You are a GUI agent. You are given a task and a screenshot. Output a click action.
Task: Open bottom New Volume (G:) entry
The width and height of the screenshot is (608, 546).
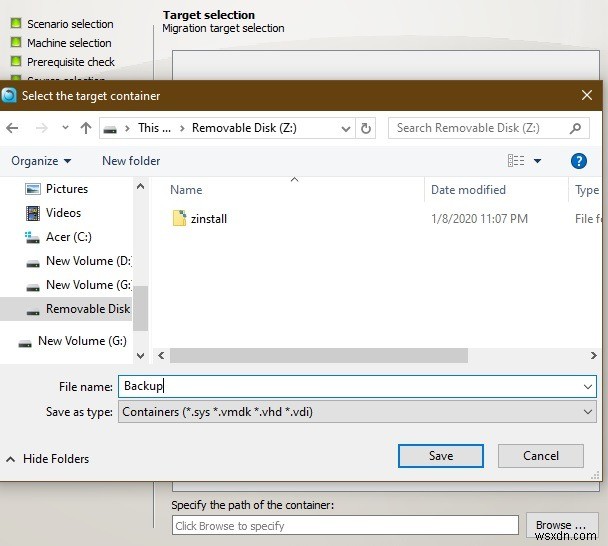coord(82,341)
